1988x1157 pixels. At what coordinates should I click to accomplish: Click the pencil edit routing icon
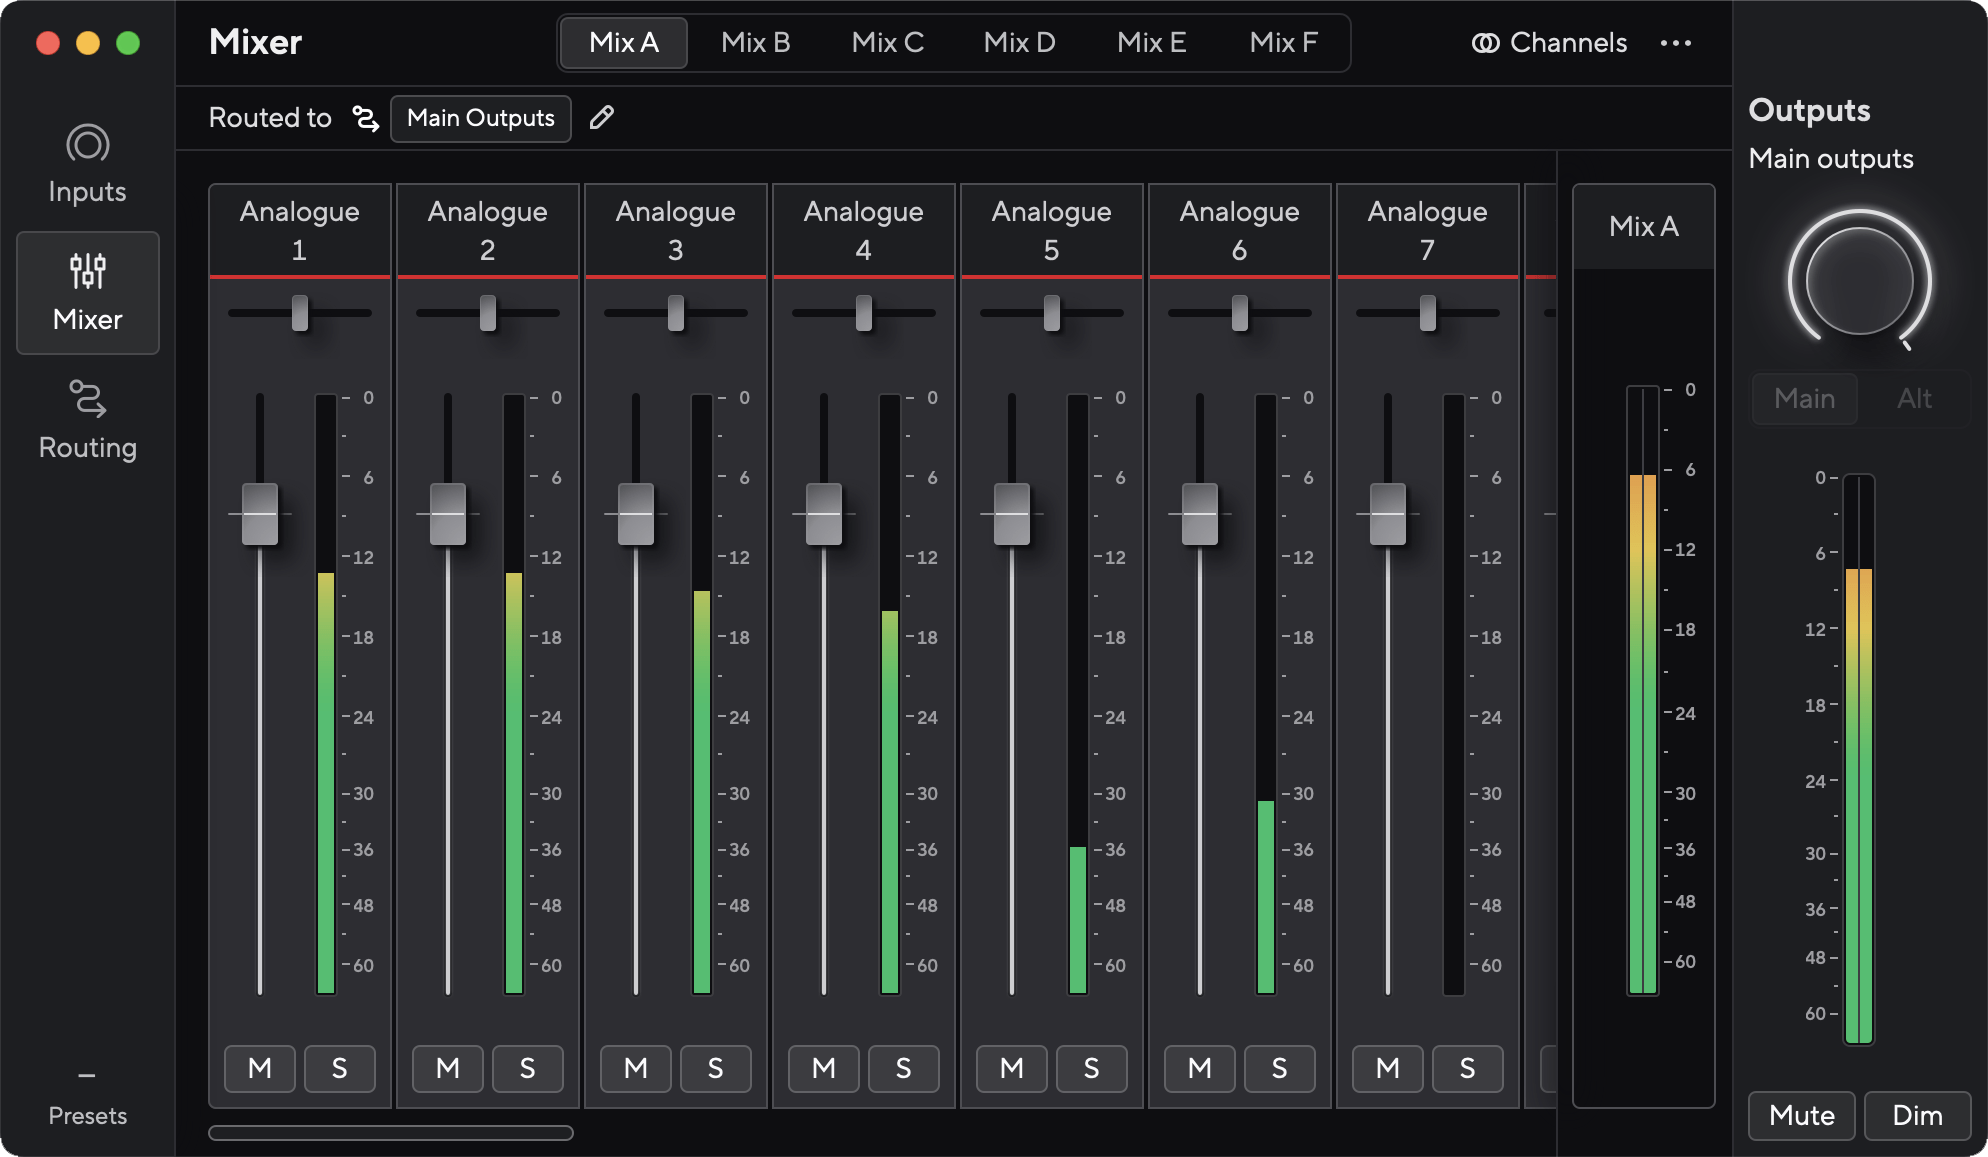click(601, 118)
